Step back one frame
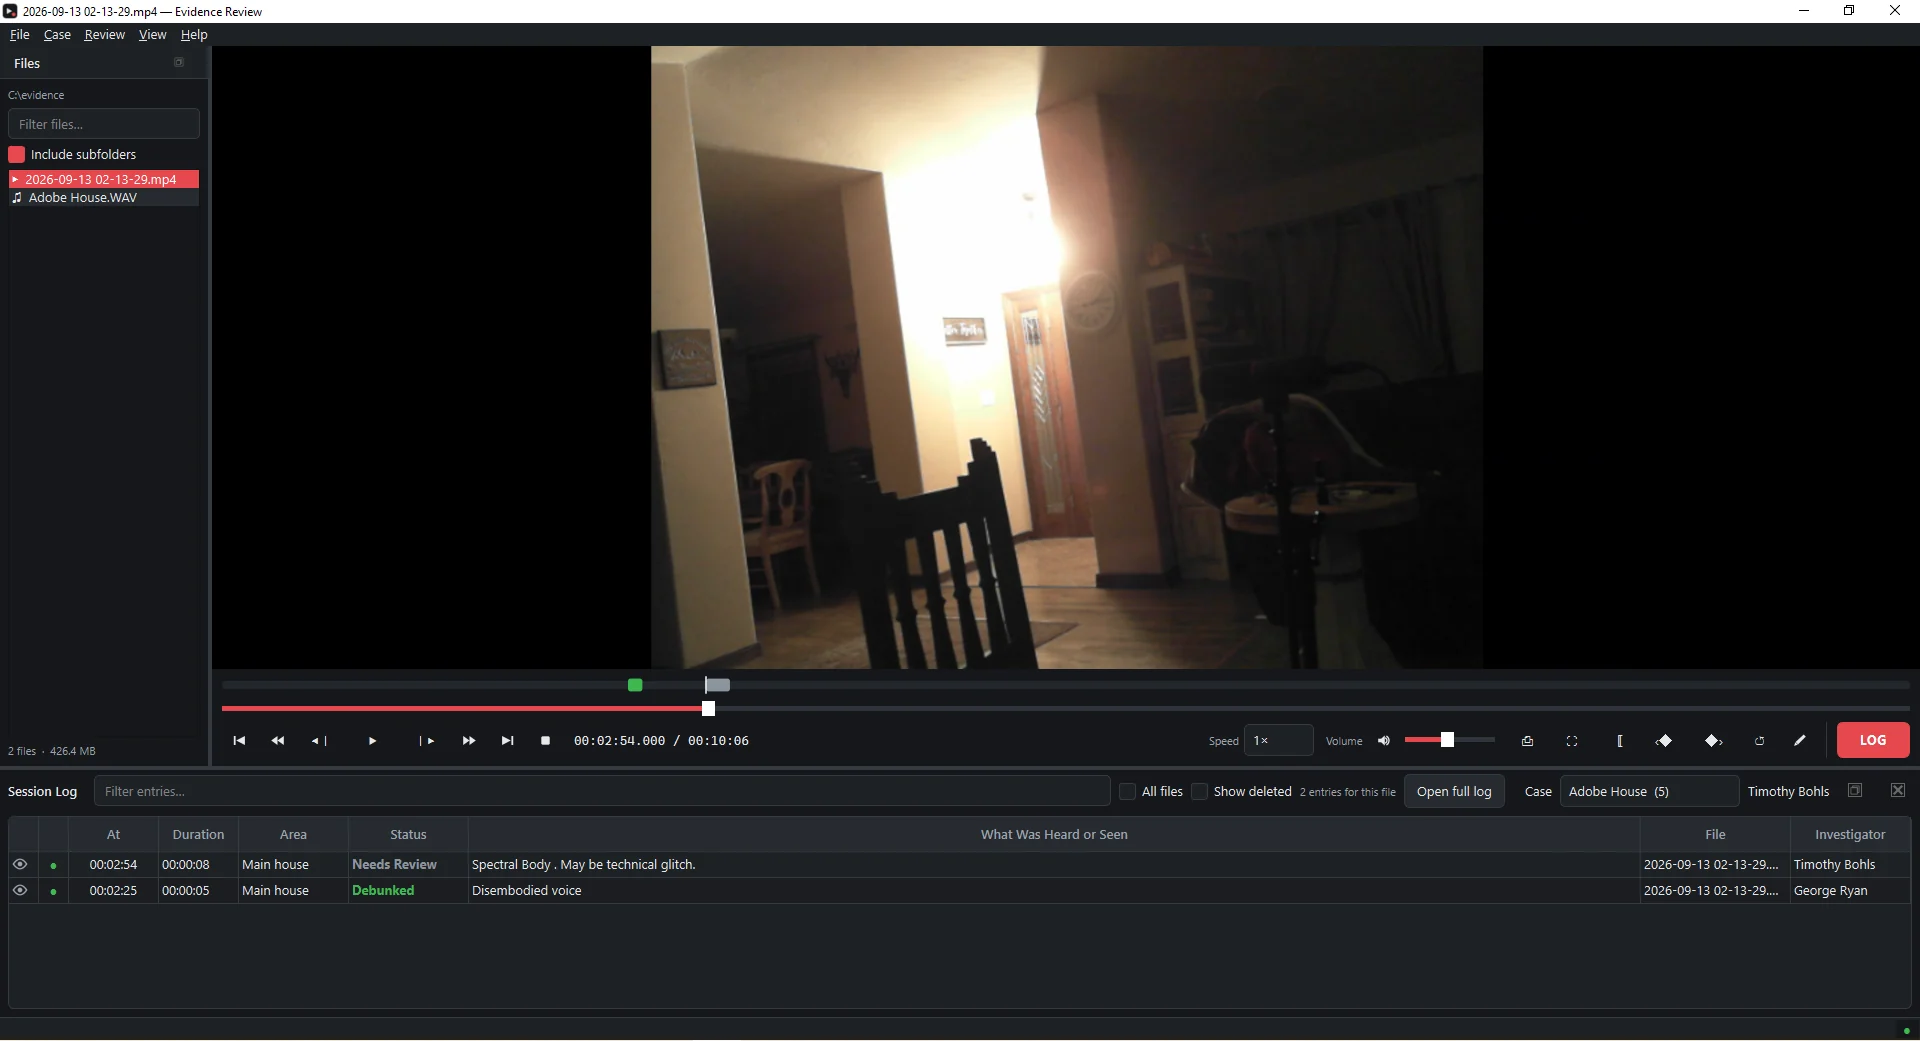This screenshot has width=1920, height=1041. click(319, 741)
